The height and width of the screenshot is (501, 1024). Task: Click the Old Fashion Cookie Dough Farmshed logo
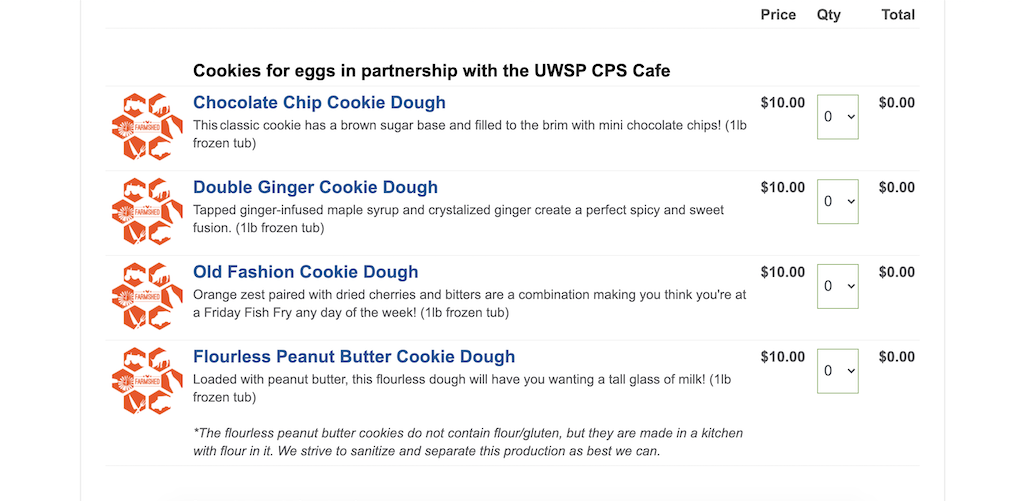tap(148, 296)
